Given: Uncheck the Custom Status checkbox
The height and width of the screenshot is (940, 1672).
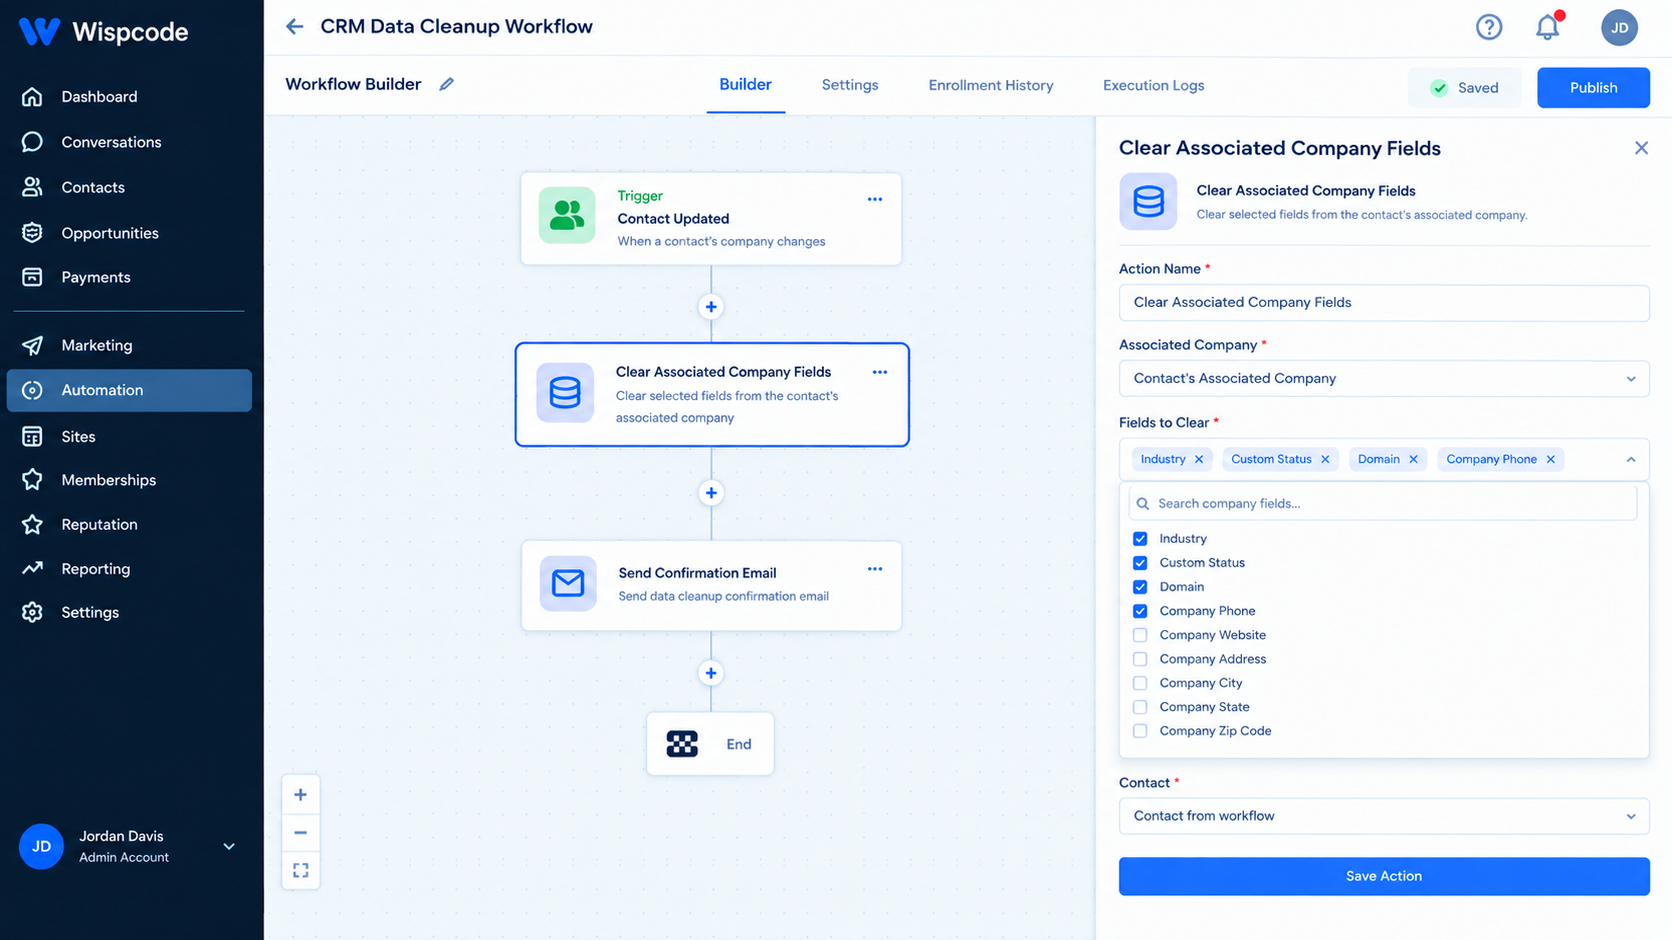Looking at the screenshot, I should coord(1140,563).
